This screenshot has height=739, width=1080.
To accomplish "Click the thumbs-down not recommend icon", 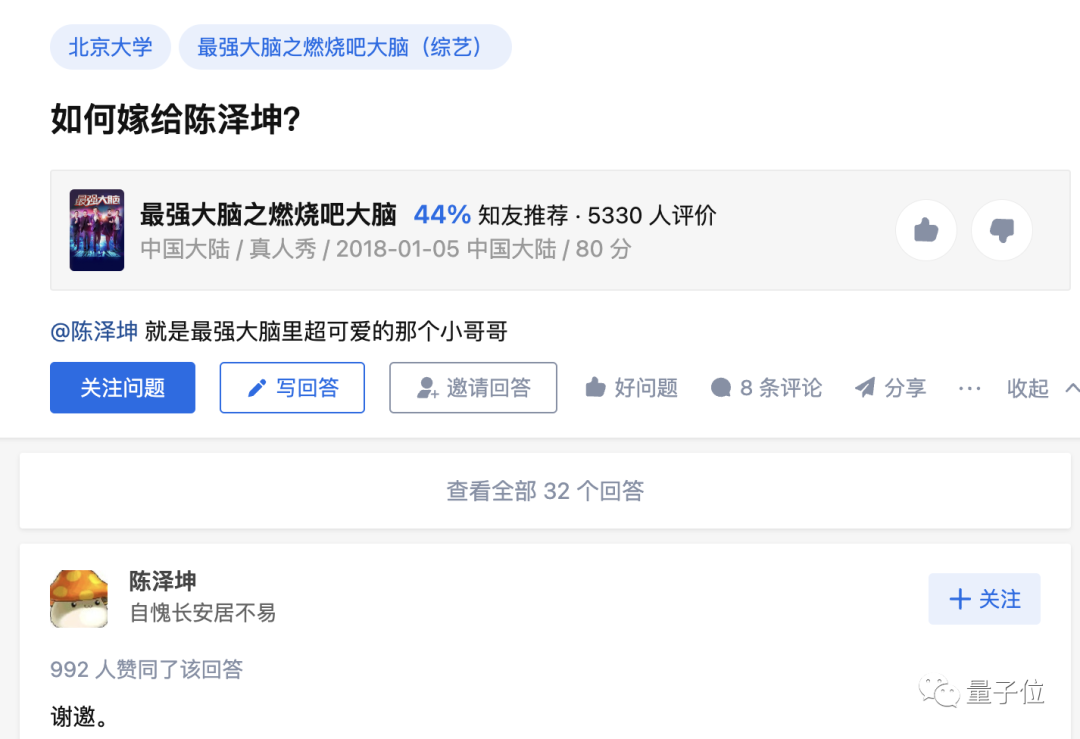I will coord(1001,230).
